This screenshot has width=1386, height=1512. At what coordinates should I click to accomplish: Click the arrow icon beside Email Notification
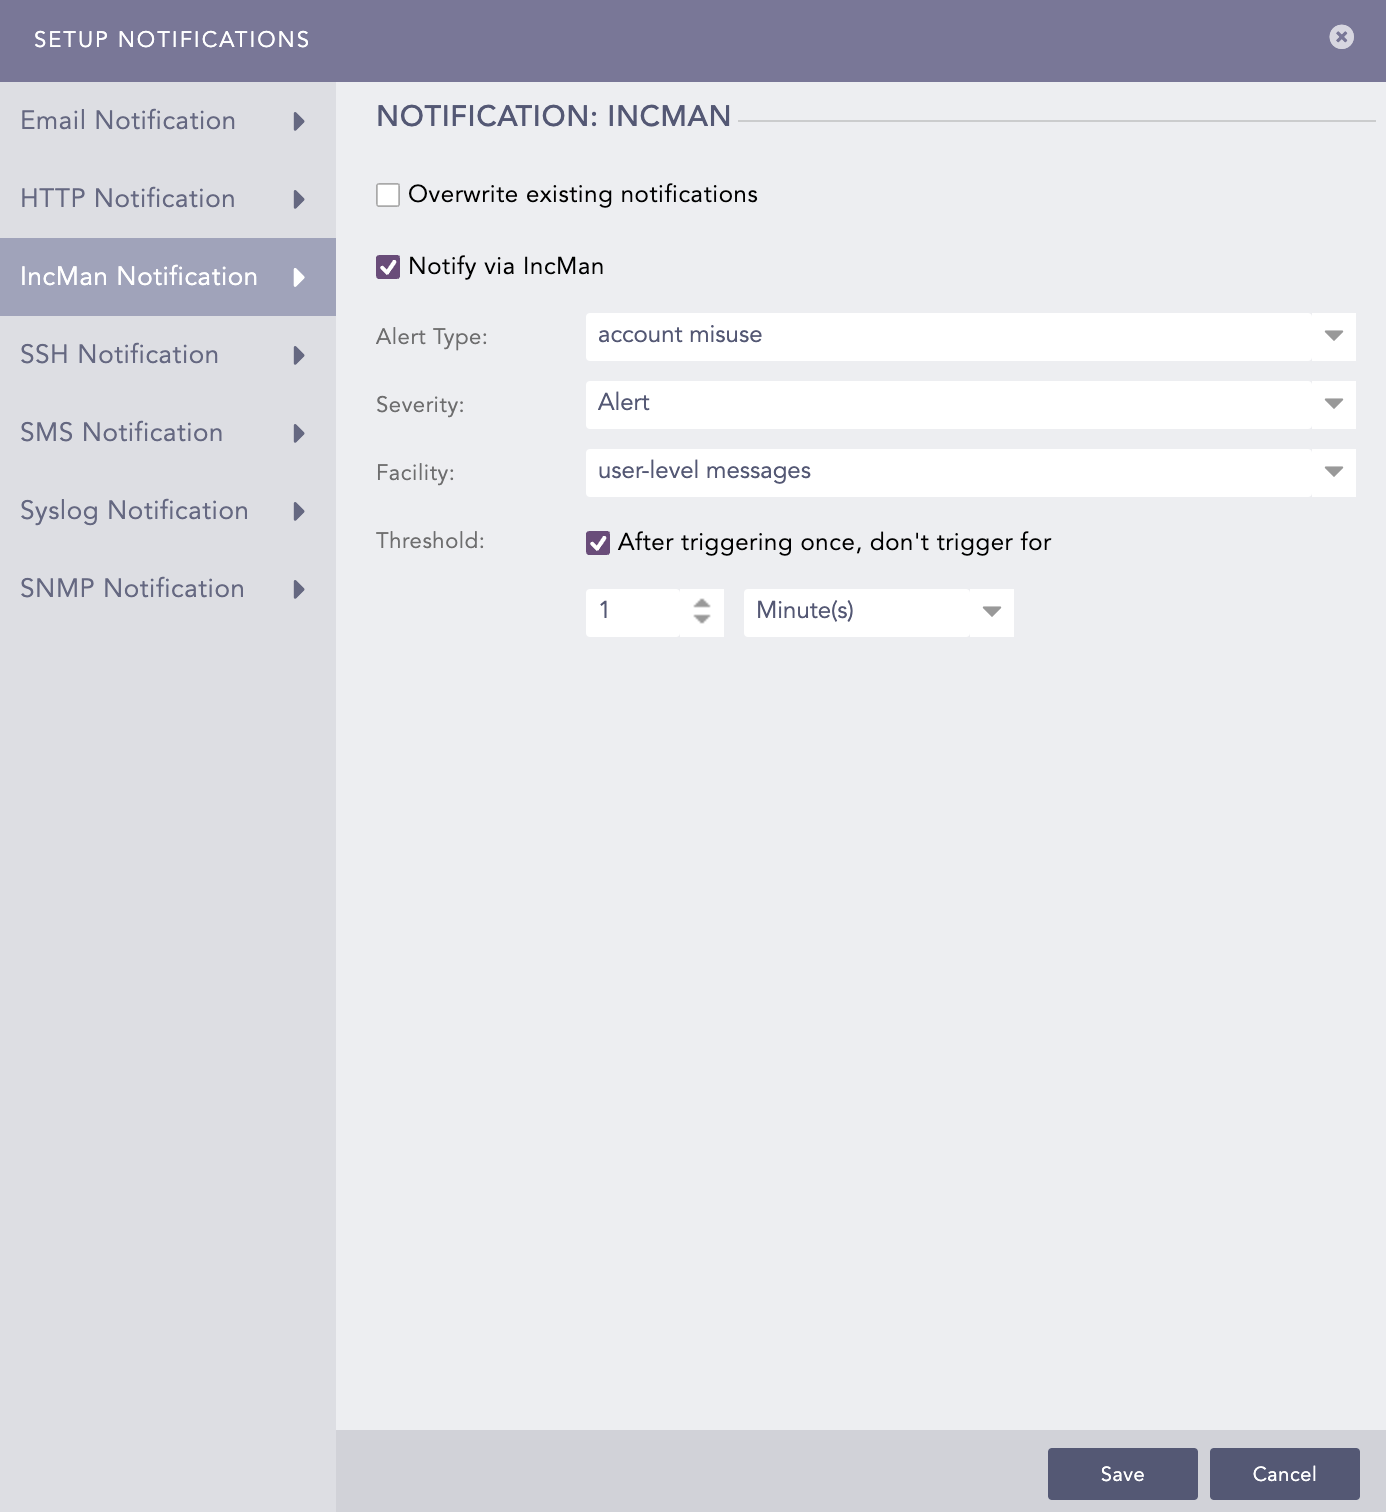pyautogui.click(x=298, y=121)
